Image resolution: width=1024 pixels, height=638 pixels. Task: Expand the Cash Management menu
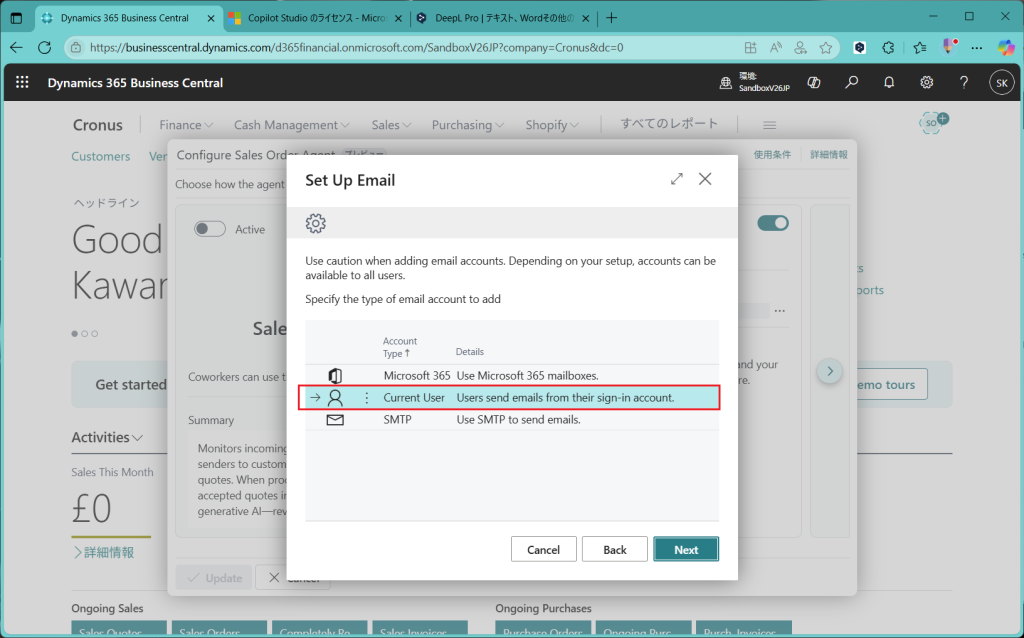[291, 125]
